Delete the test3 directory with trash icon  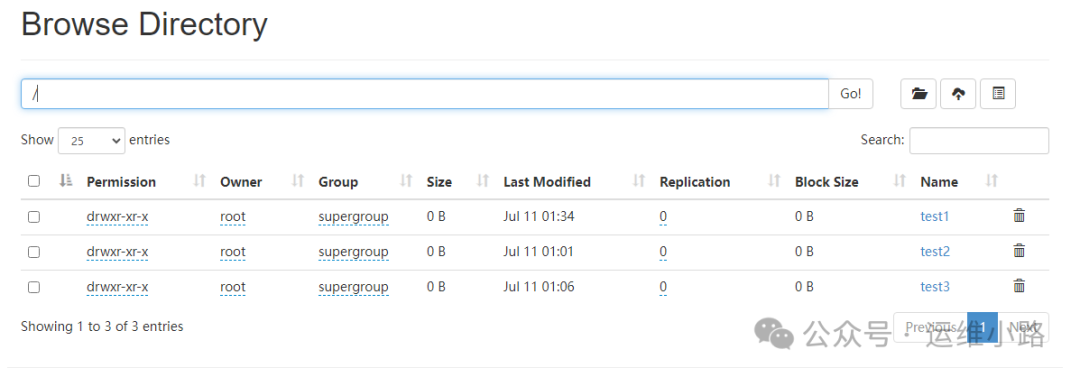pos(1019,286)
